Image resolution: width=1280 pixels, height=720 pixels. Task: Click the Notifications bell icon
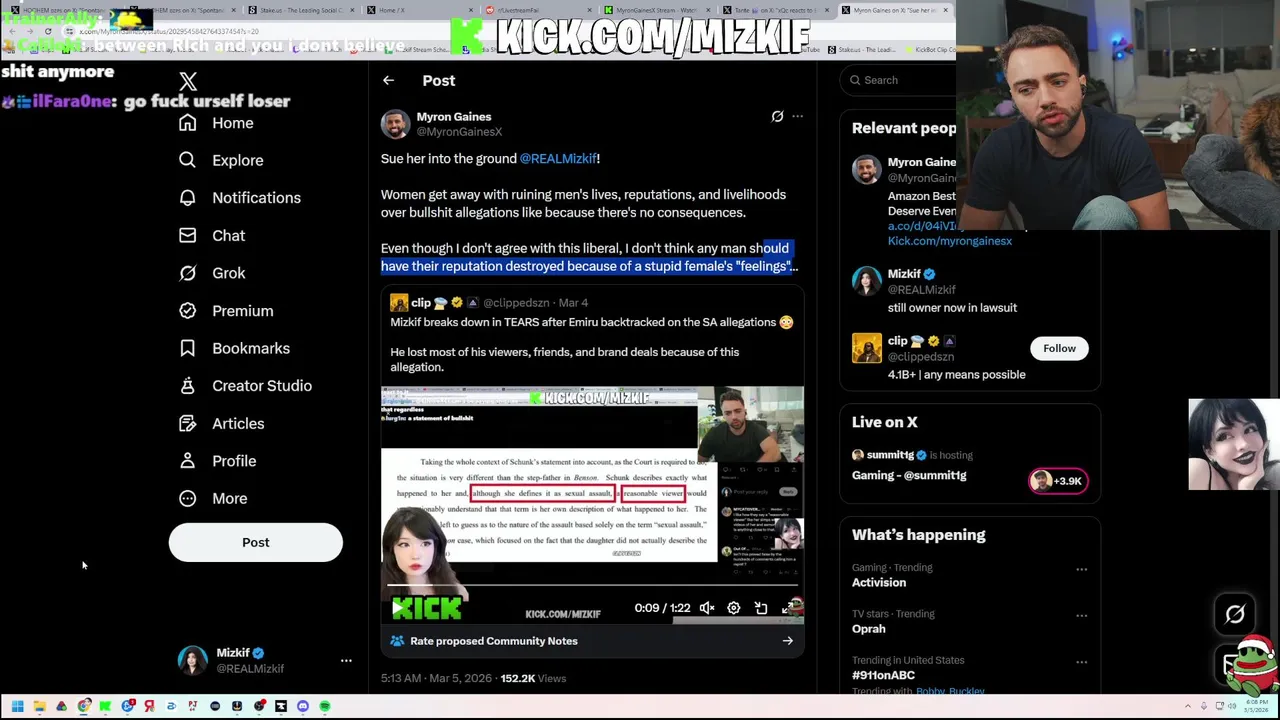coord(187,198)
